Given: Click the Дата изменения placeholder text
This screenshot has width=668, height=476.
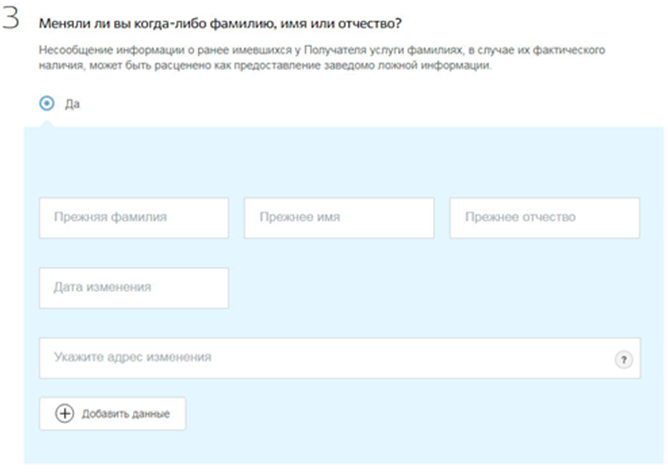Looking at the screenshot, I should pyautogui.click(x=102, y=287).
